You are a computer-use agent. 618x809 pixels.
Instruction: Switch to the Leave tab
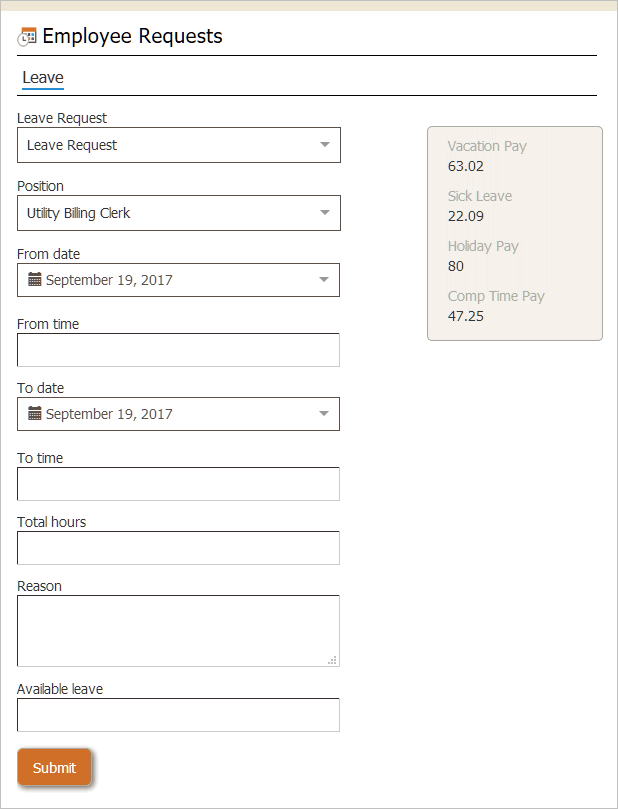coord(43,78)
